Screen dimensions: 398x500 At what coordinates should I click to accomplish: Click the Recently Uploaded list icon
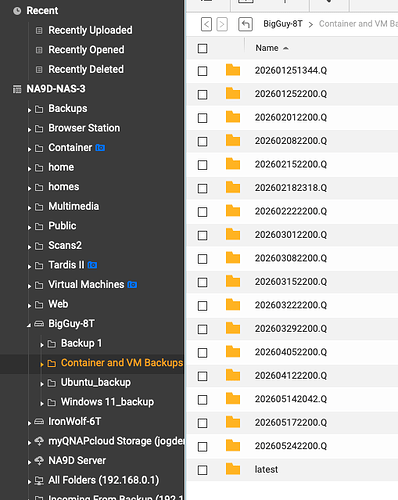39,31
